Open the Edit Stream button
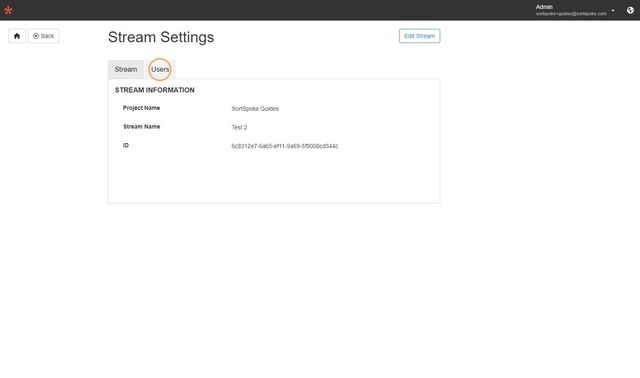The height and width of the screenshot is (378, 640). (x=419, y=36)
